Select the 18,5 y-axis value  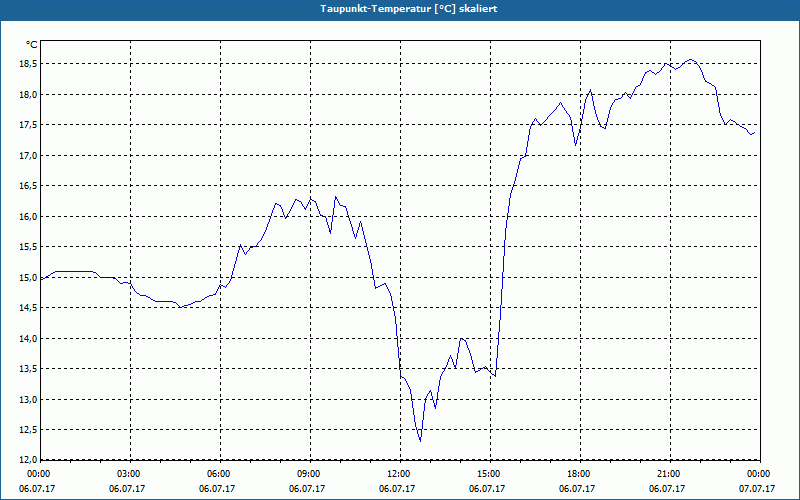pos(28,64)
